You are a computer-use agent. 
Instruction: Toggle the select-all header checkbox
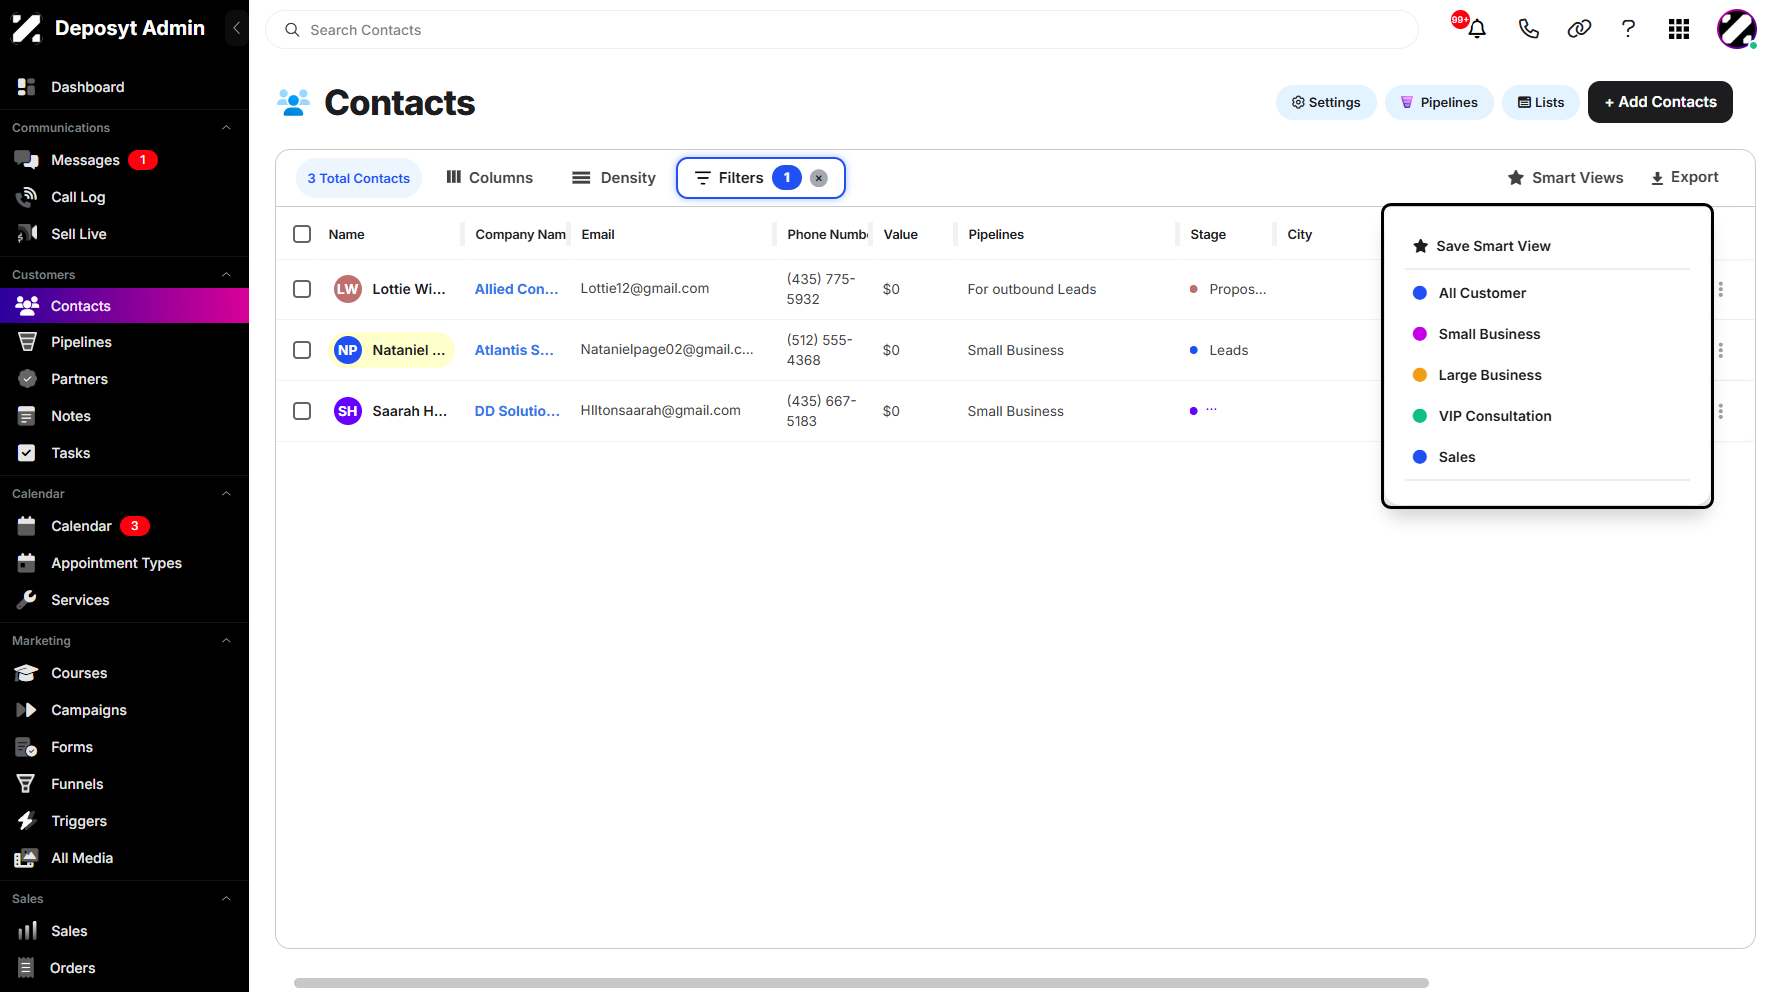click(x=302, y=234)
